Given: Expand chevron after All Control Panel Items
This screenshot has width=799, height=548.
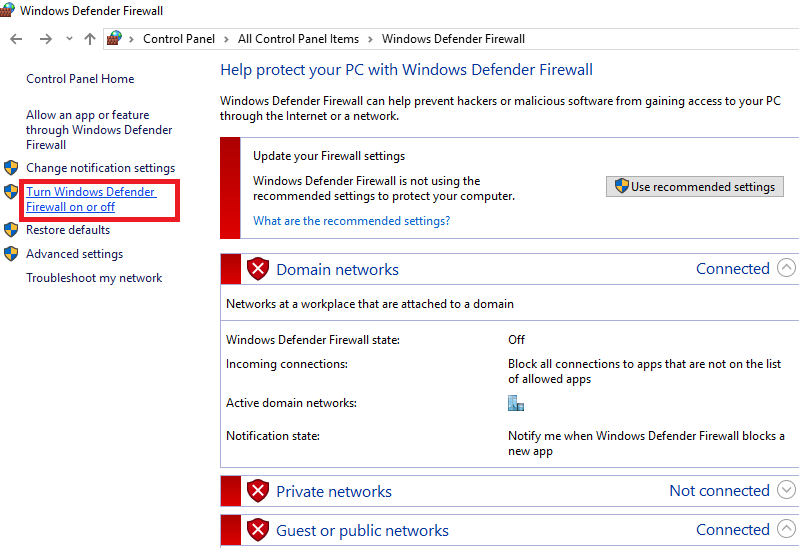Looking at the screenshot, I should click(x=370, y=39).
